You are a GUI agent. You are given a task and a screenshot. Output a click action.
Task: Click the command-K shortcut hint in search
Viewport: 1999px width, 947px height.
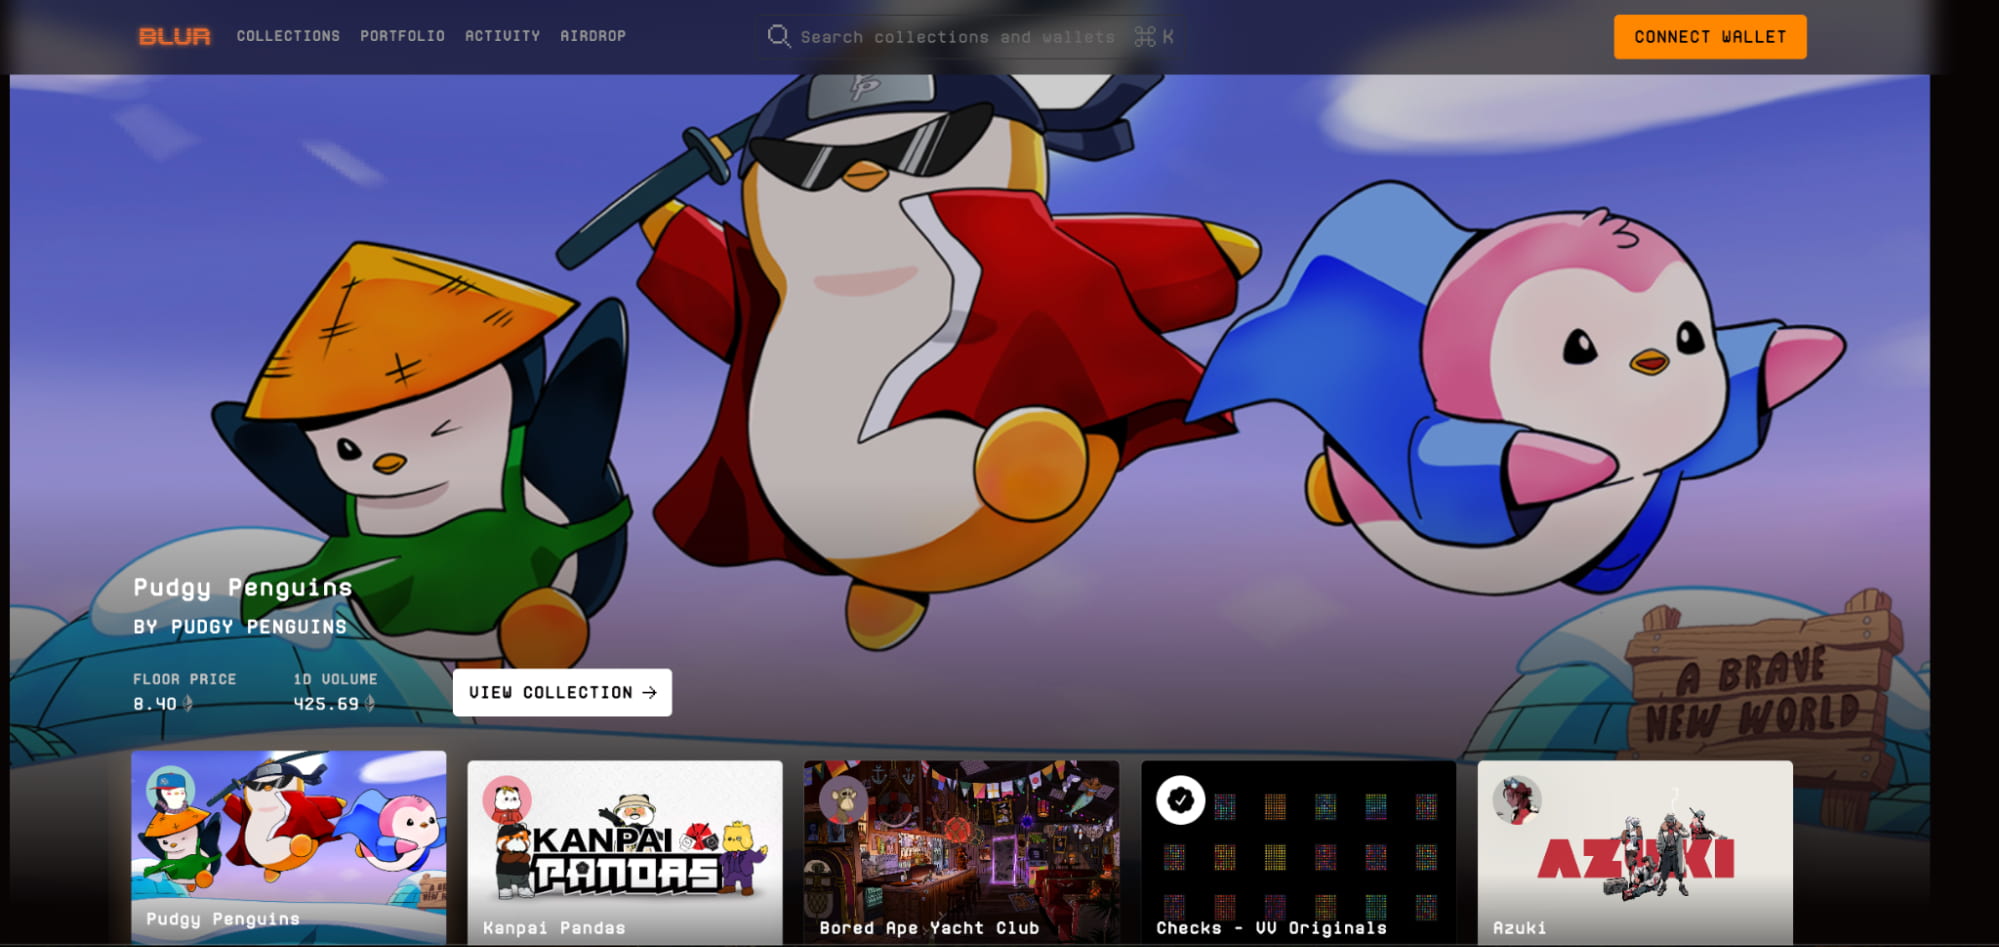[1154, 37]
